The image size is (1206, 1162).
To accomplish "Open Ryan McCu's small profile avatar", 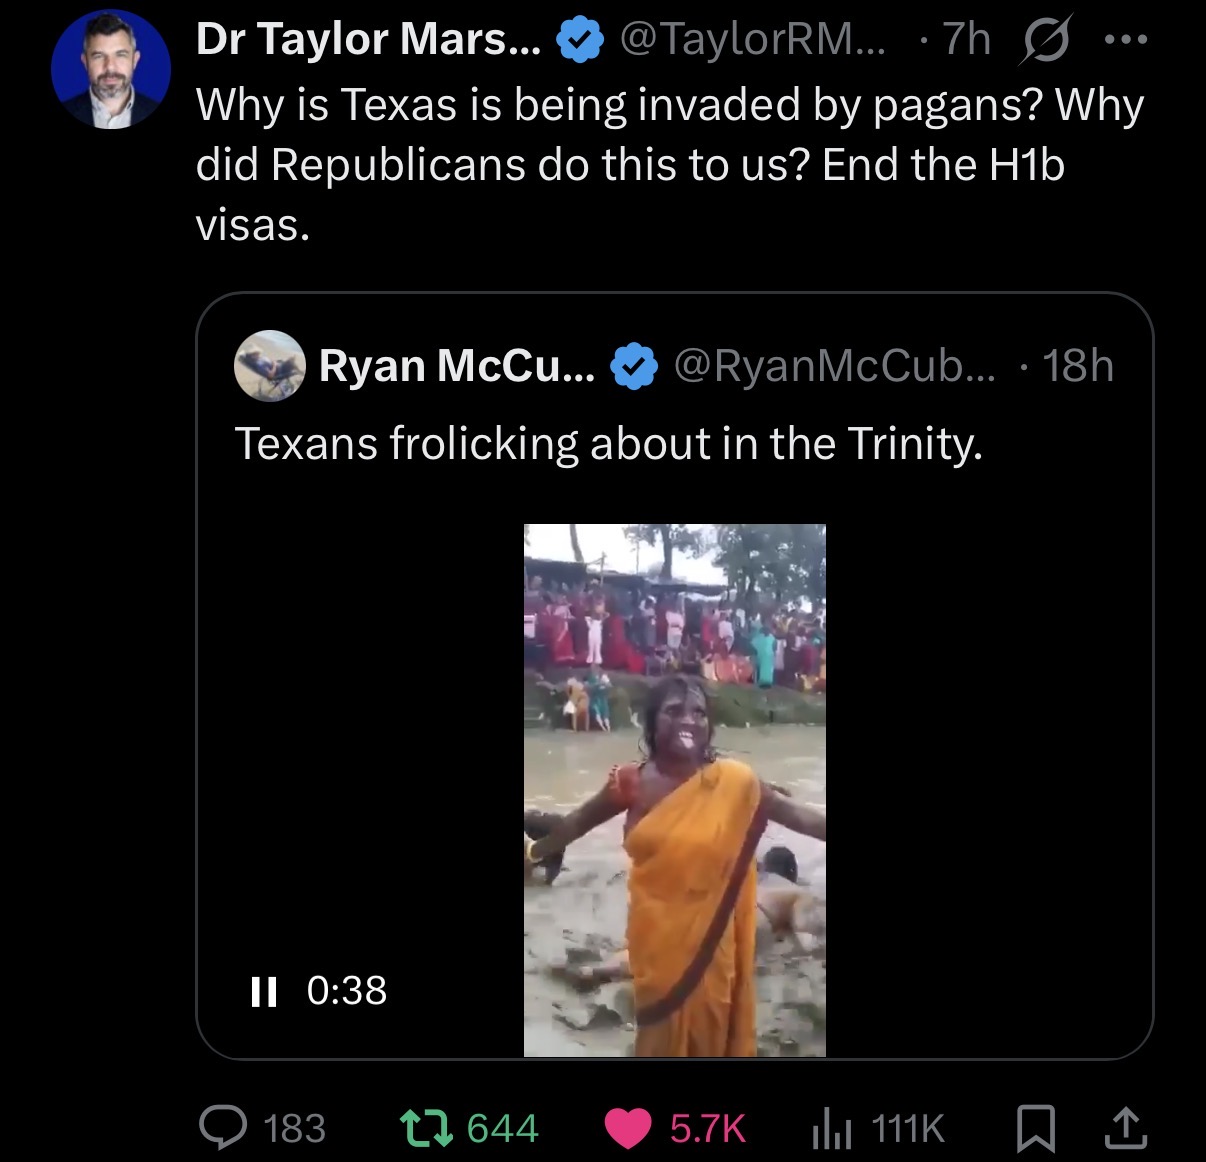I will click(270, 365).
